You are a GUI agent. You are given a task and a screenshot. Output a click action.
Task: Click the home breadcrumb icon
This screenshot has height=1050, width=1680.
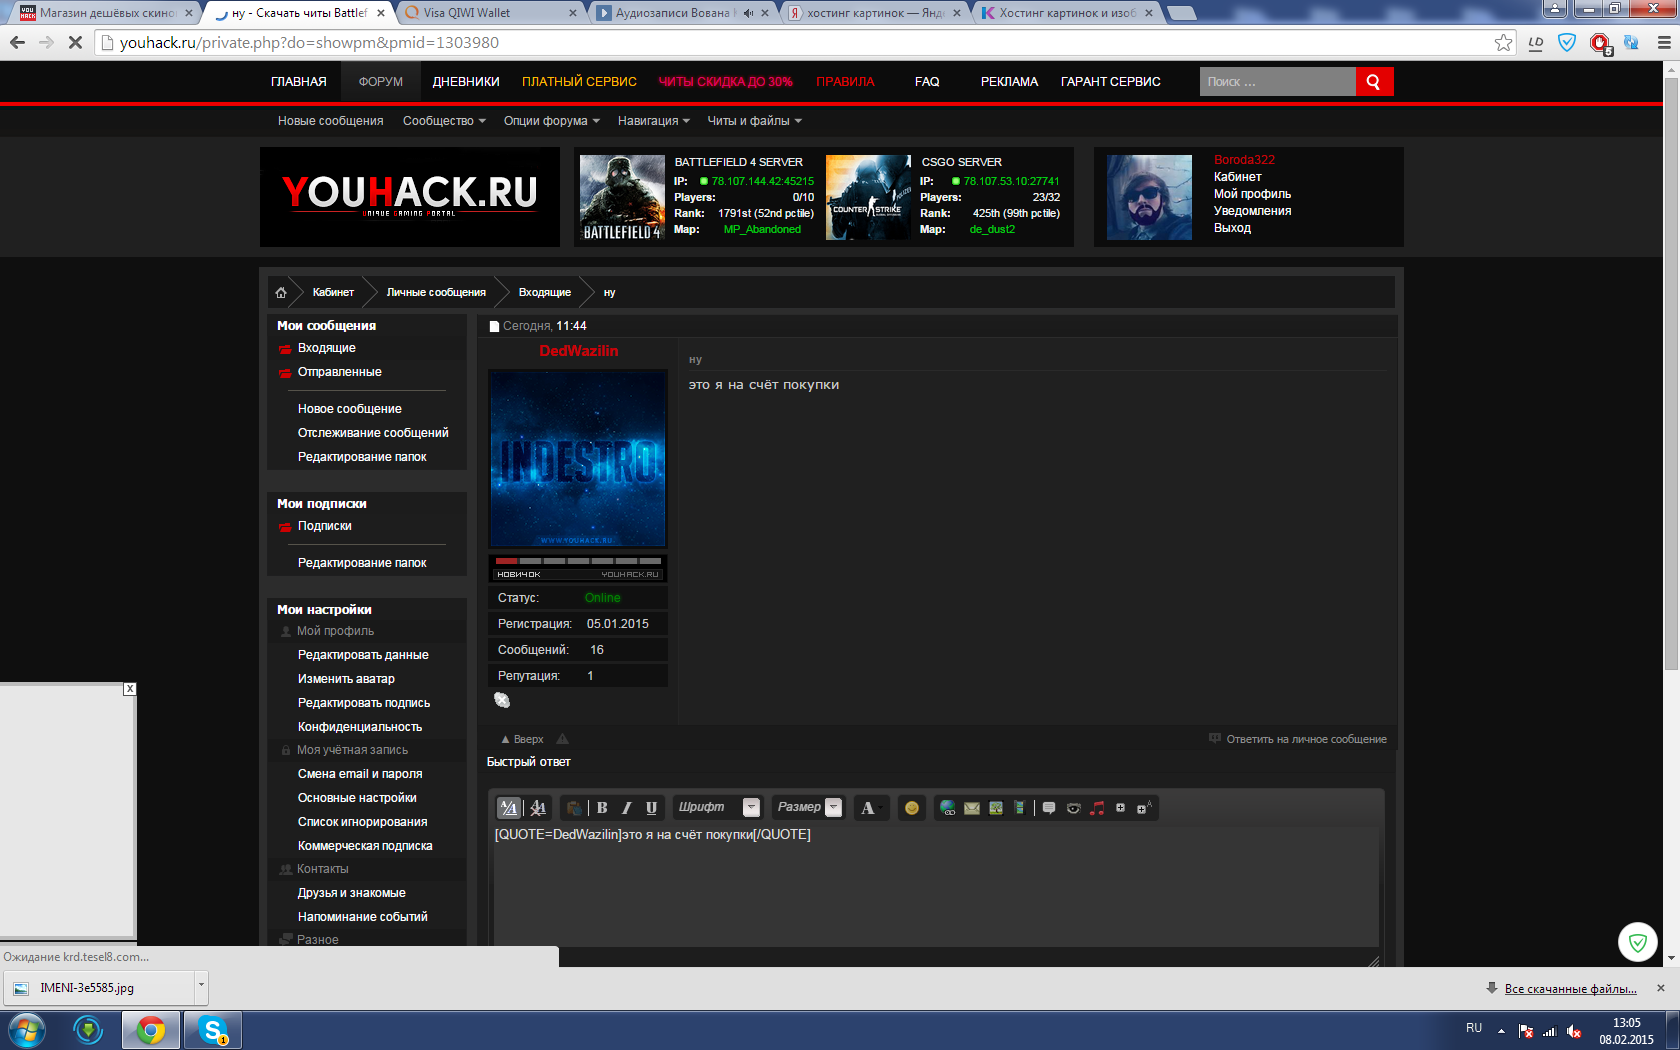pyautogui.click(x=281, y=293)
